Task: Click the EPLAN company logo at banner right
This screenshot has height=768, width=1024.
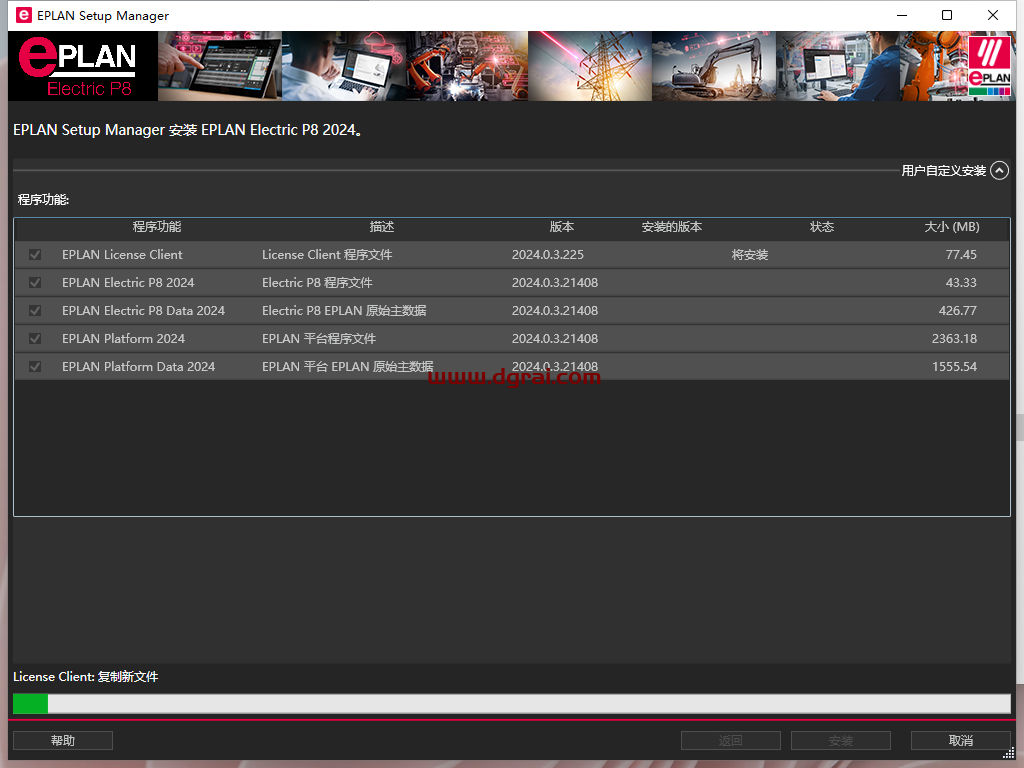Action: click(x=989, y=65)
